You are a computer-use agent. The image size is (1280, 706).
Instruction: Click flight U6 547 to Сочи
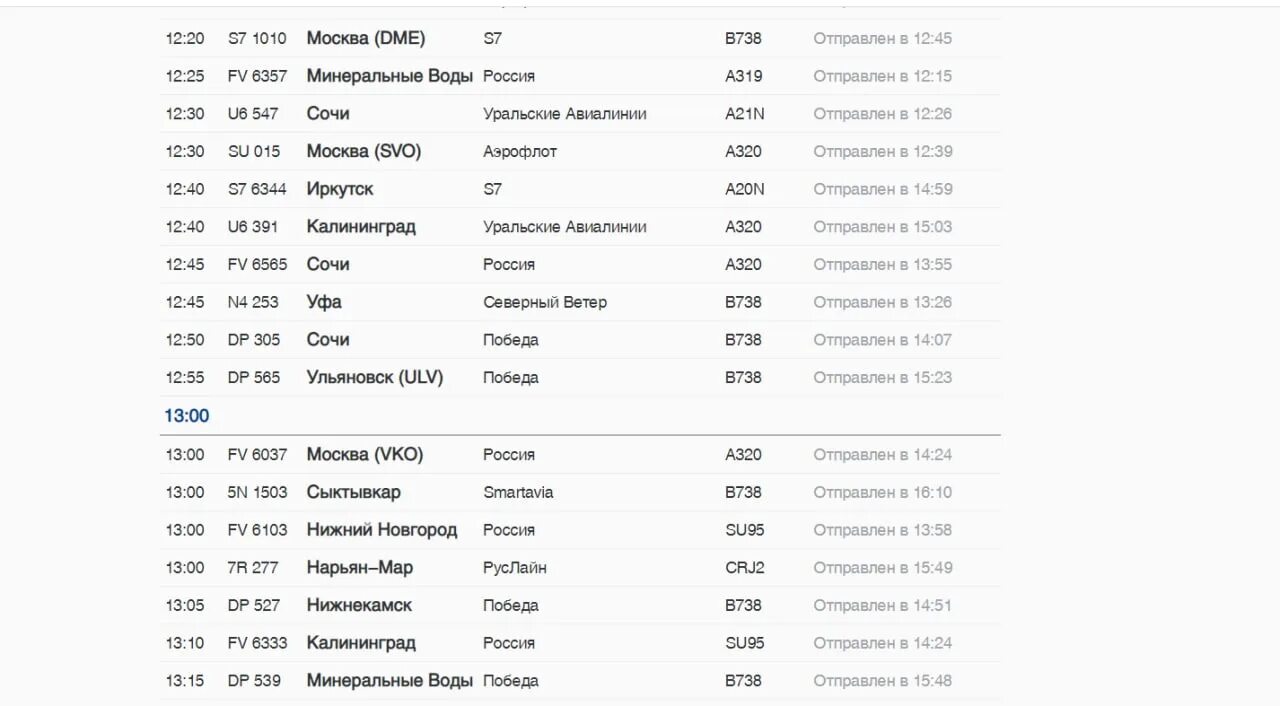[x=580, y=114]
